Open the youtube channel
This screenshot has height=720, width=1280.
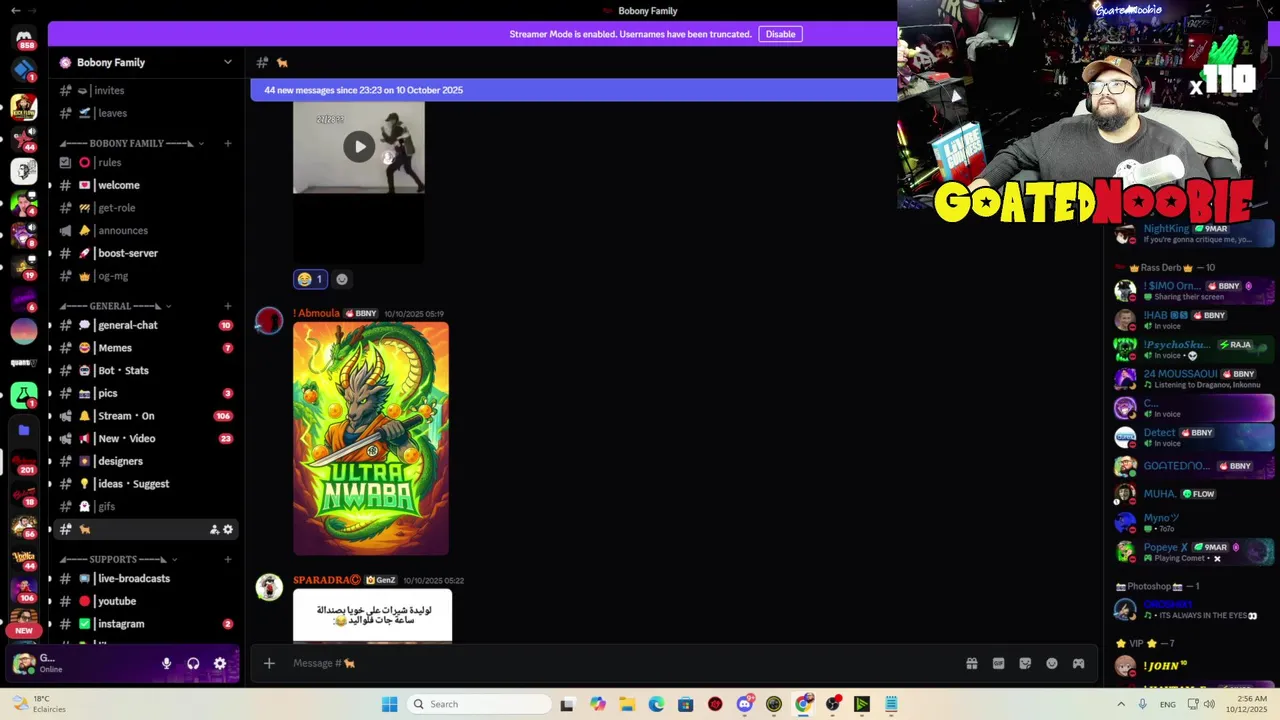point(146,601)
